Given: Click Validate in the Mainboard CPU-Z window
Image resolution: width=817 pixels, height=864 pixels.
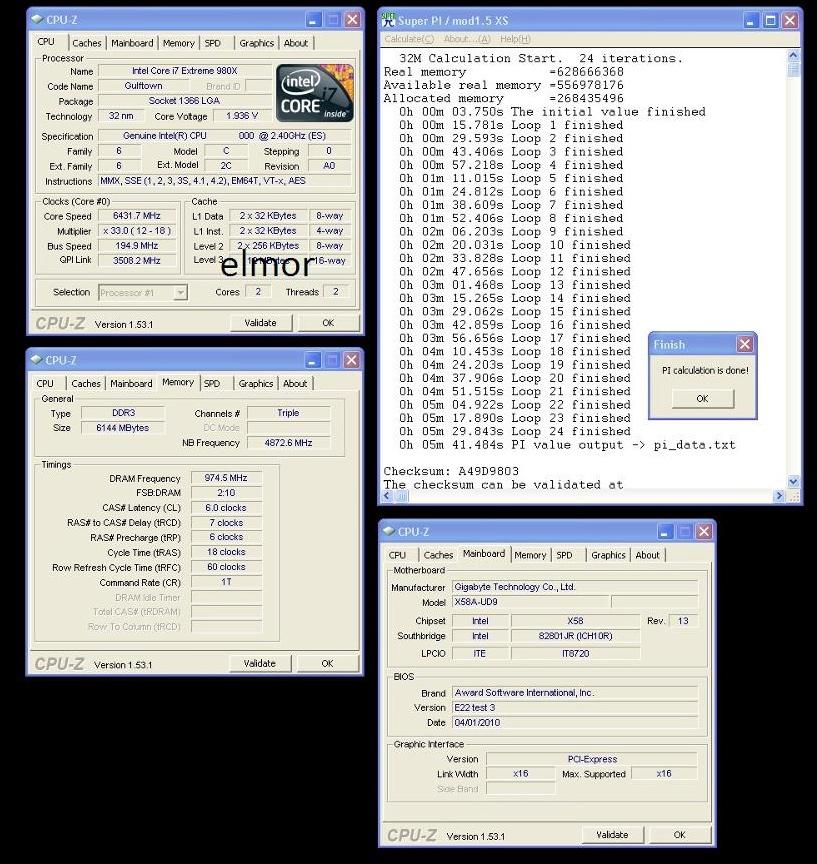Looking at the screenshot, I should click(612, 835).
